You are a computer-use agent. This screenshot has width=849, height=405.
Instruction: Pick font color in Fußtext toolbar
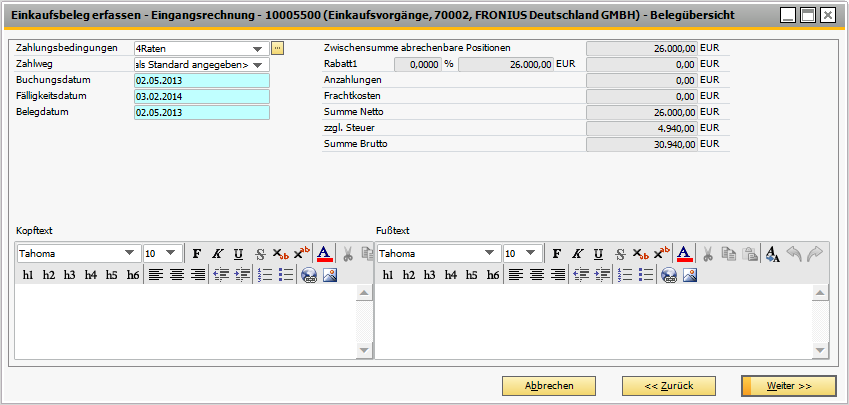pos(683,254)
